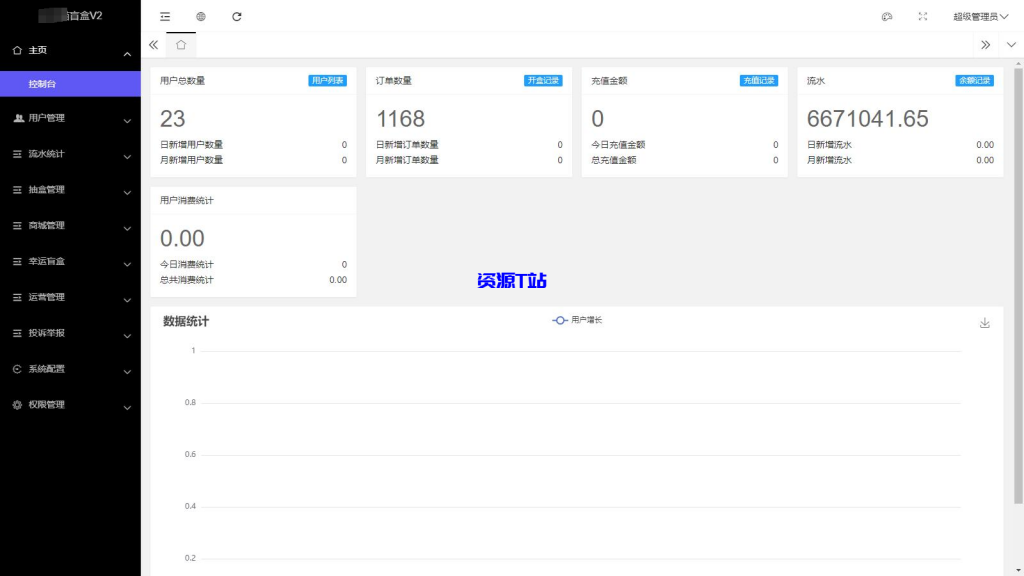
Task: Select the 控制台 menu item
Action: (x=70, y=84)
